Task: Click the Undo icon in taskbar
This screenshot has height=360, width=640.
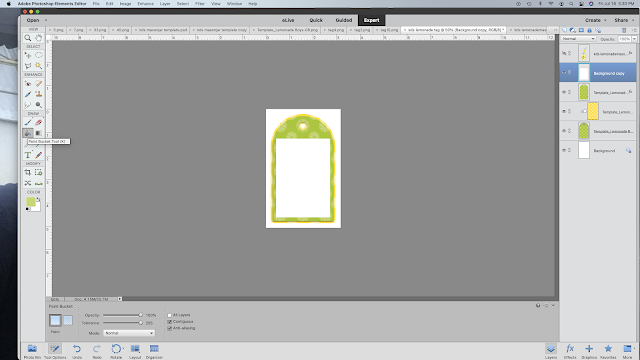Action: 77,351
